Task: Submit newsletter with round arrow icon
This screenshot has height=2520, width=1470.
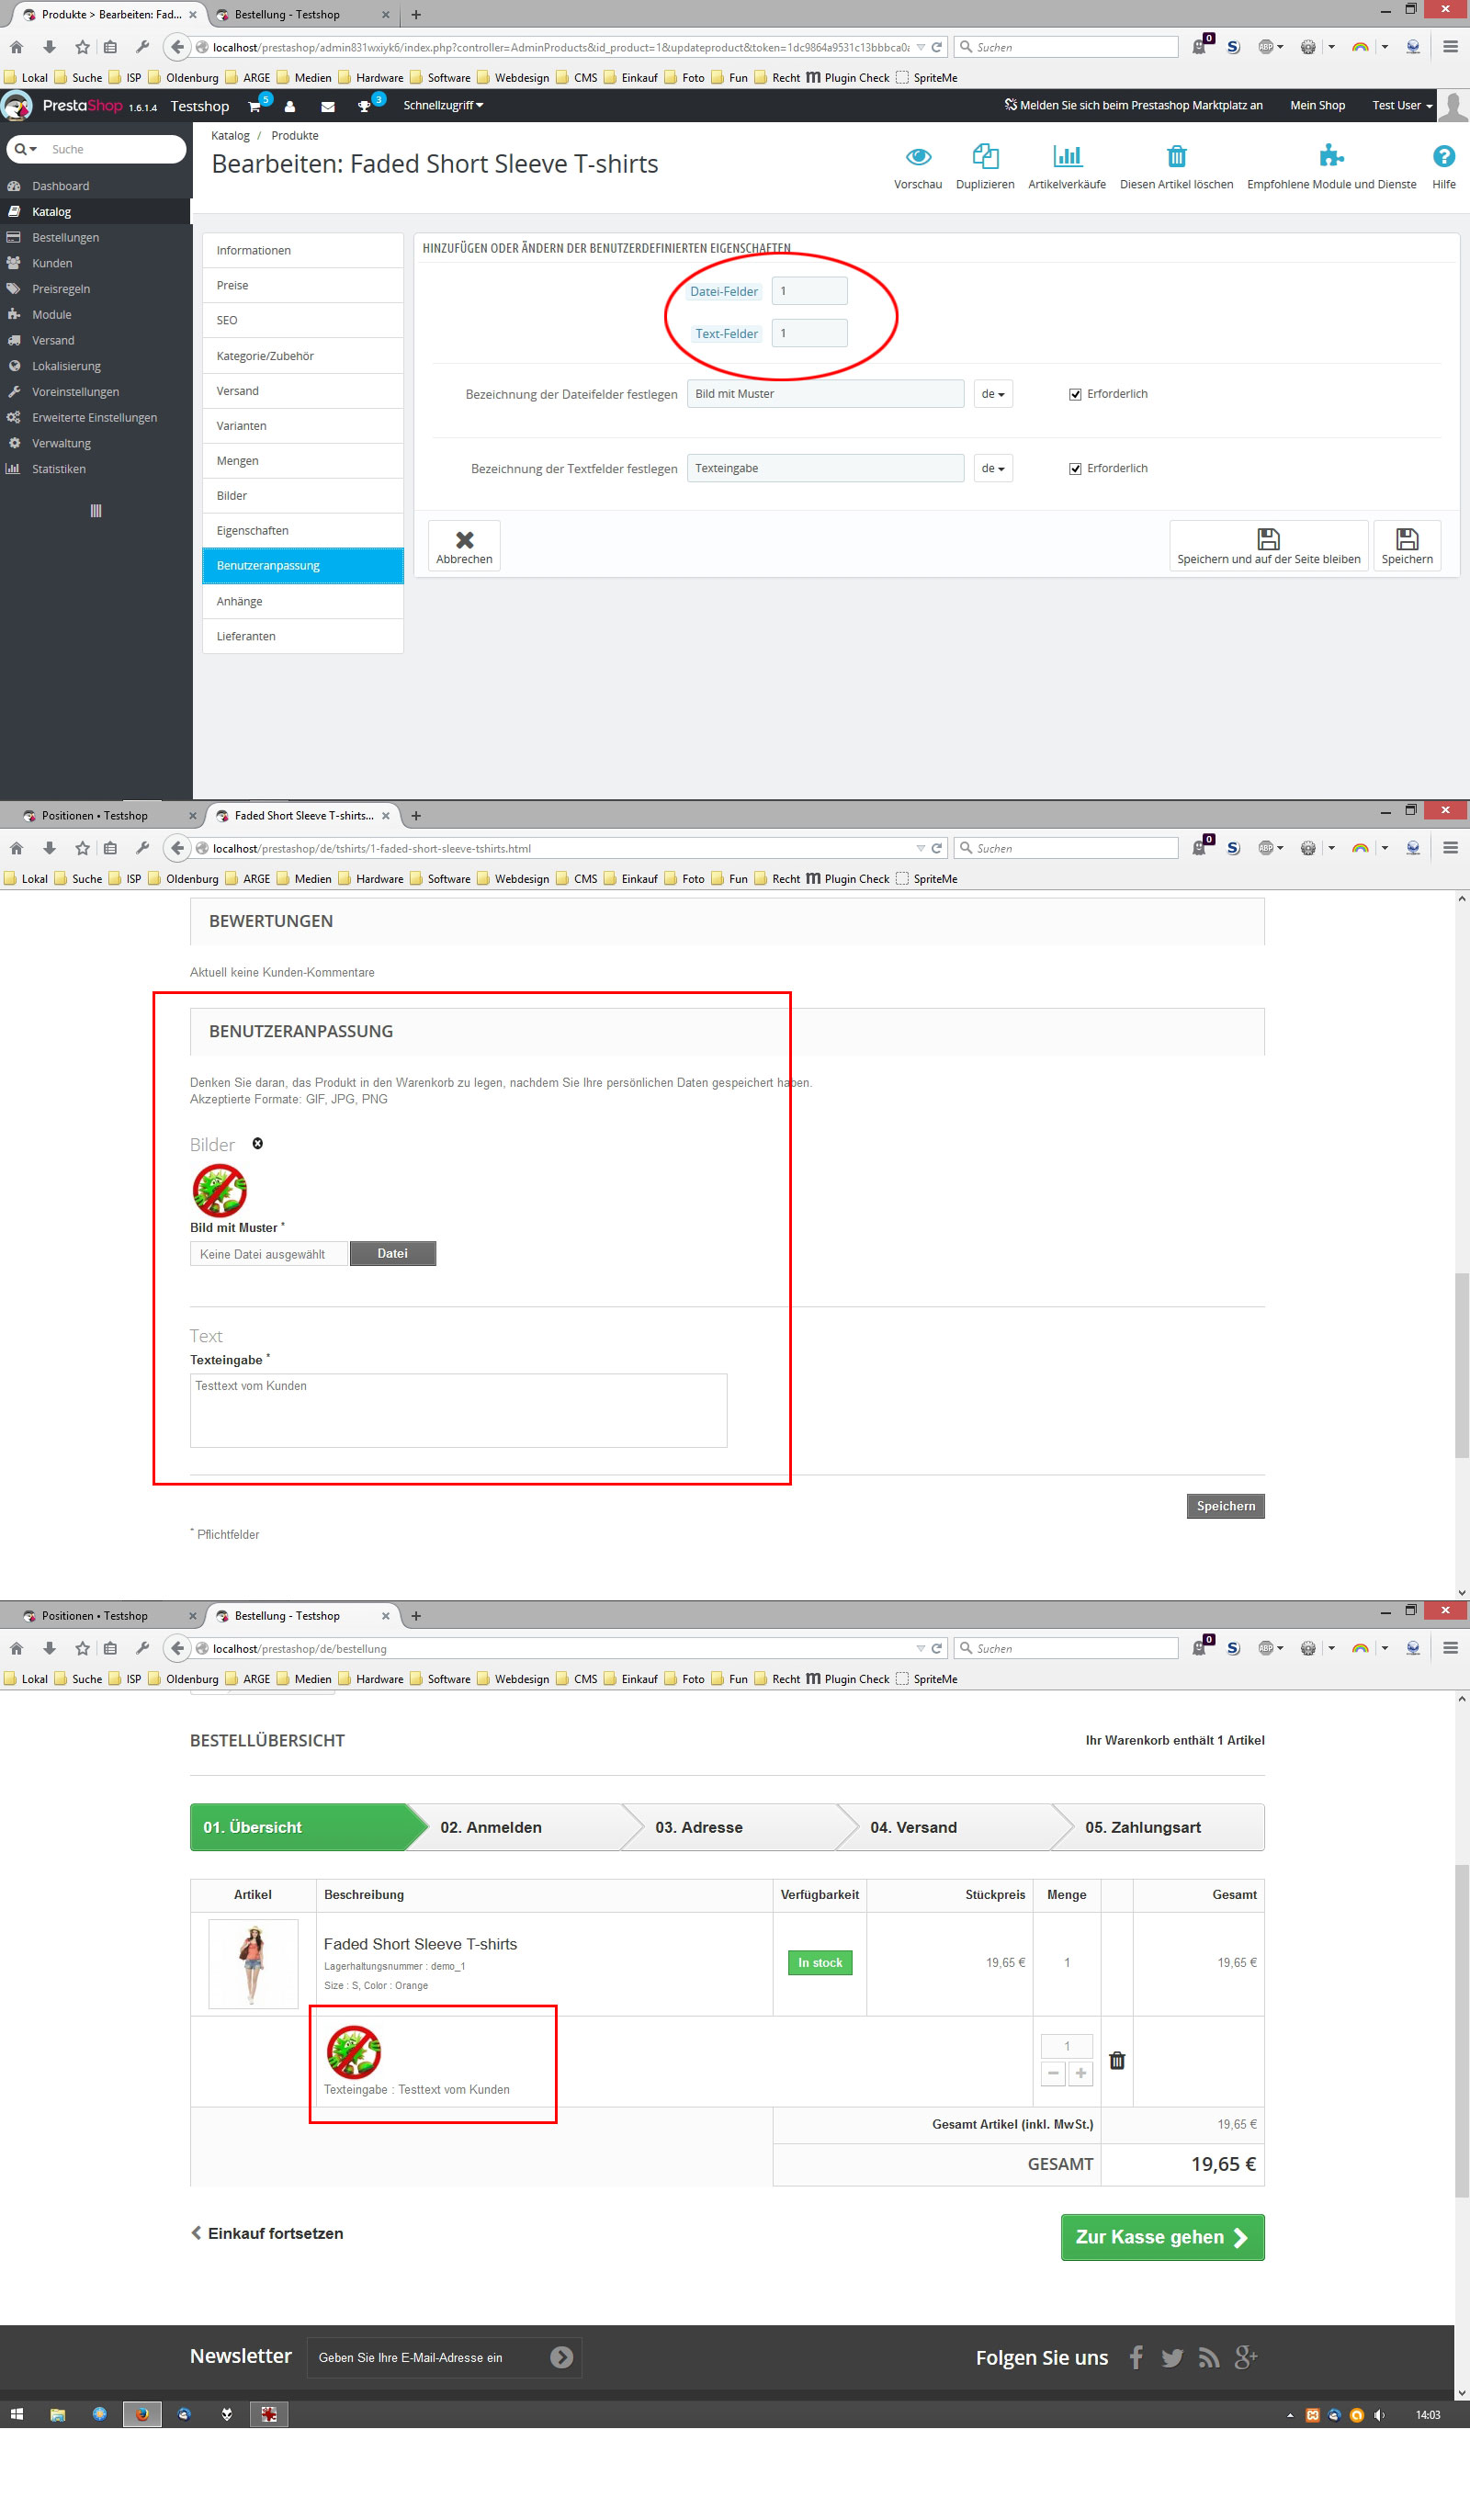Action: point(562,2357)
